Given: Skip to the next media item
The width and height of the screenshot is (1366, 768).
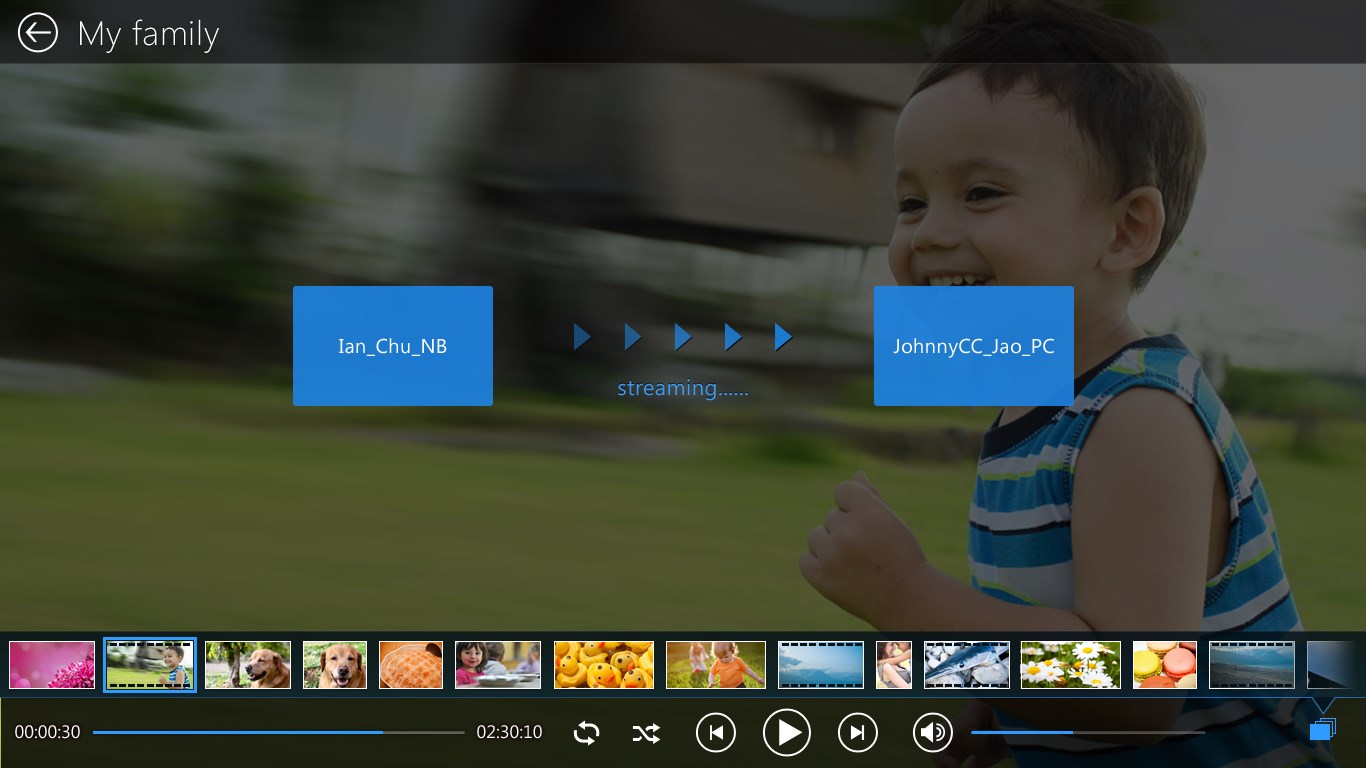Looking at the screenshot, I should click(857, 733).
